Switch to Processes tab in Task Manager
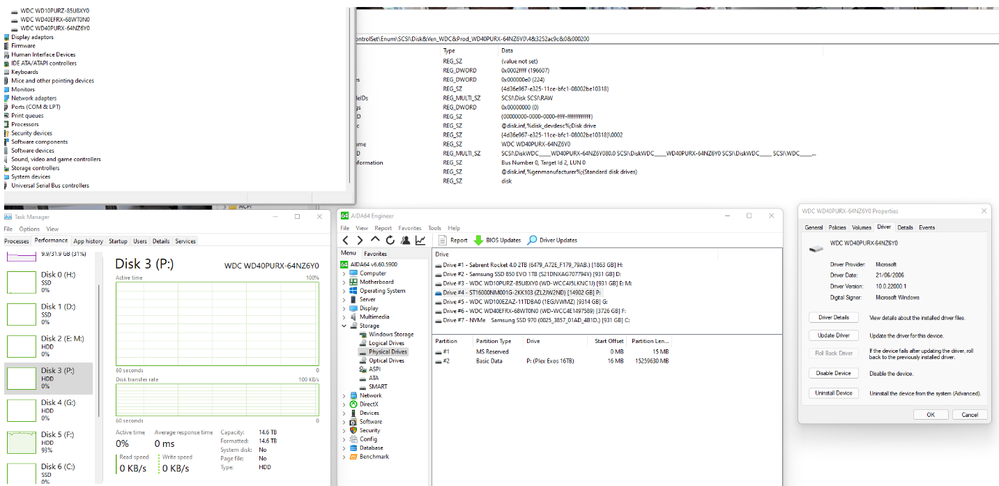 (17, 241)
